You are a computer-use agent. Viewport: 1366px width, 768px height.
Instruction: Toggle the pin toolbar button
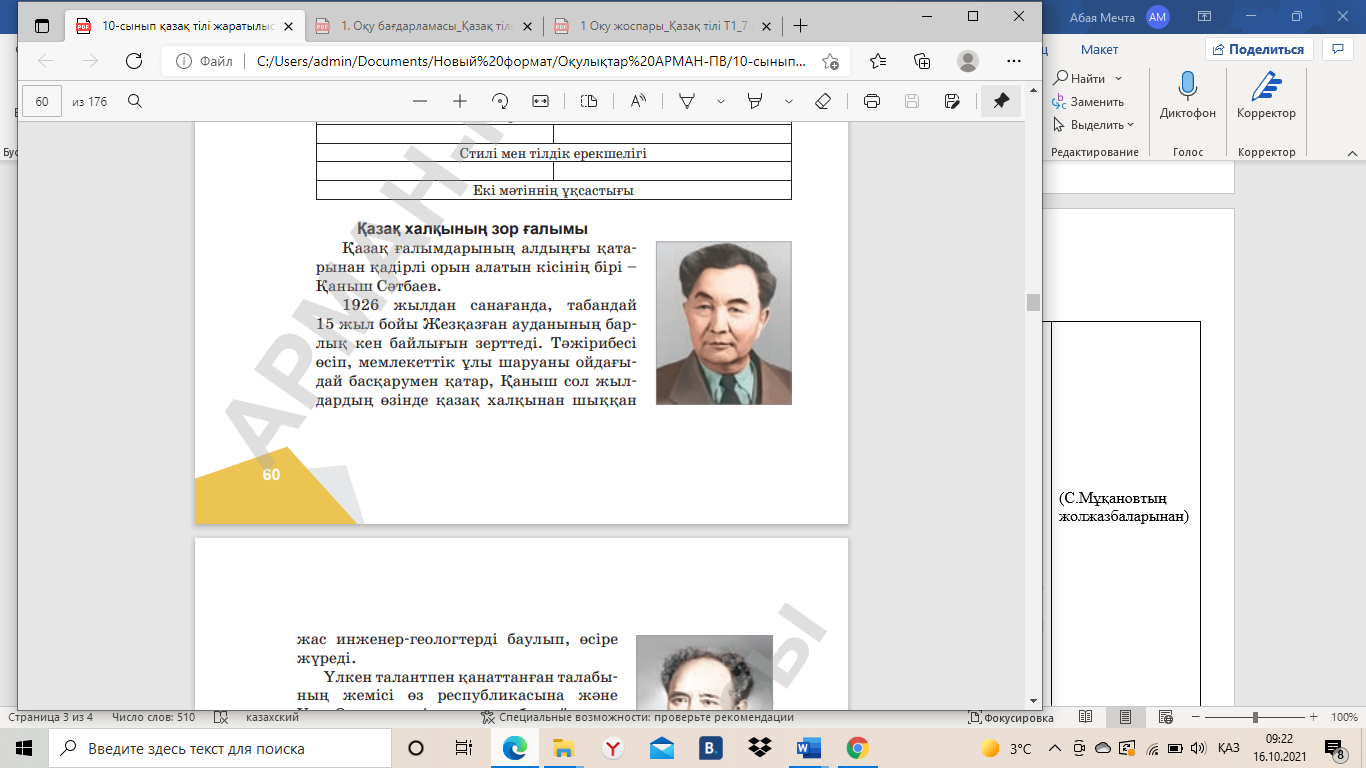click(1001, 101)
